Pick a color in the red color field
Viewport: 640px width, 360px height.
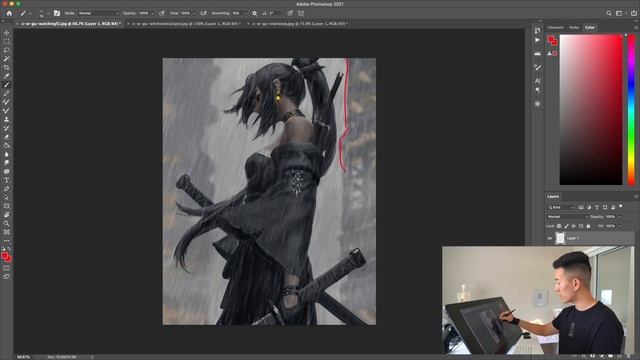coord(591,109)
